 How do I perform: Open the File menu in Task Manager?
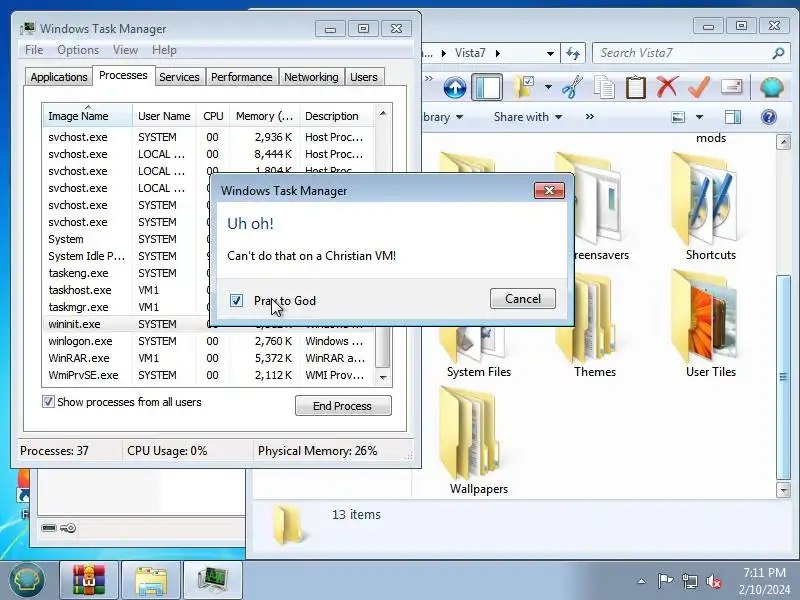click(34, 50)
